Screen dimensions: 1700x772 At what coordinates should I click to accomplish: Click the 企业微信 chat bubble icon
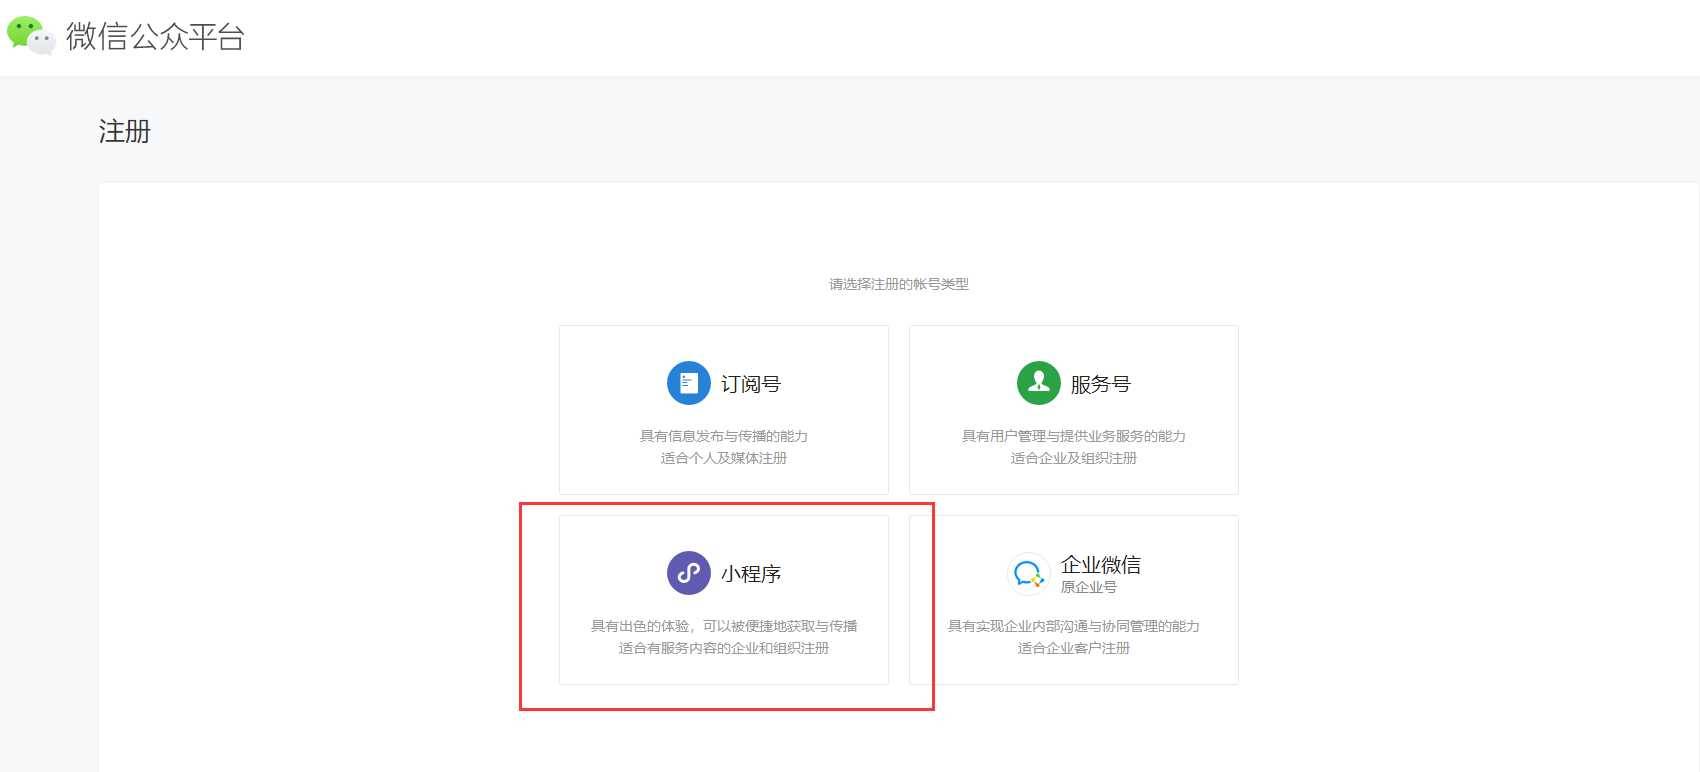(x=1028, y=573)
